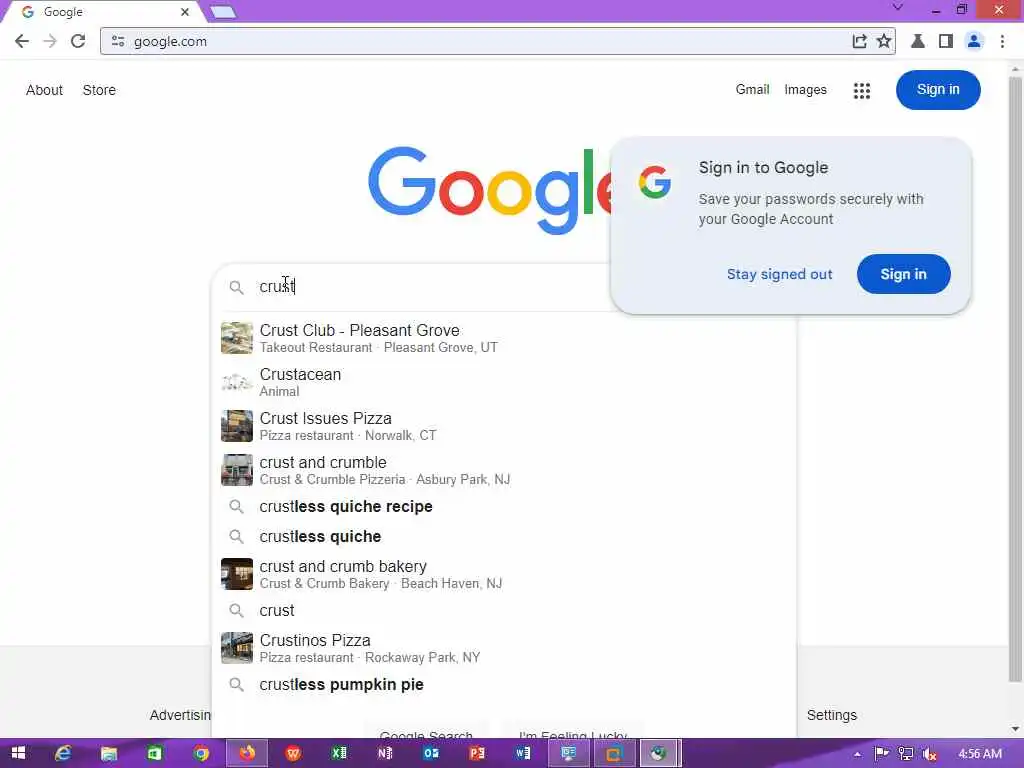Click Crust Club thumbnail image

[236, 338]
